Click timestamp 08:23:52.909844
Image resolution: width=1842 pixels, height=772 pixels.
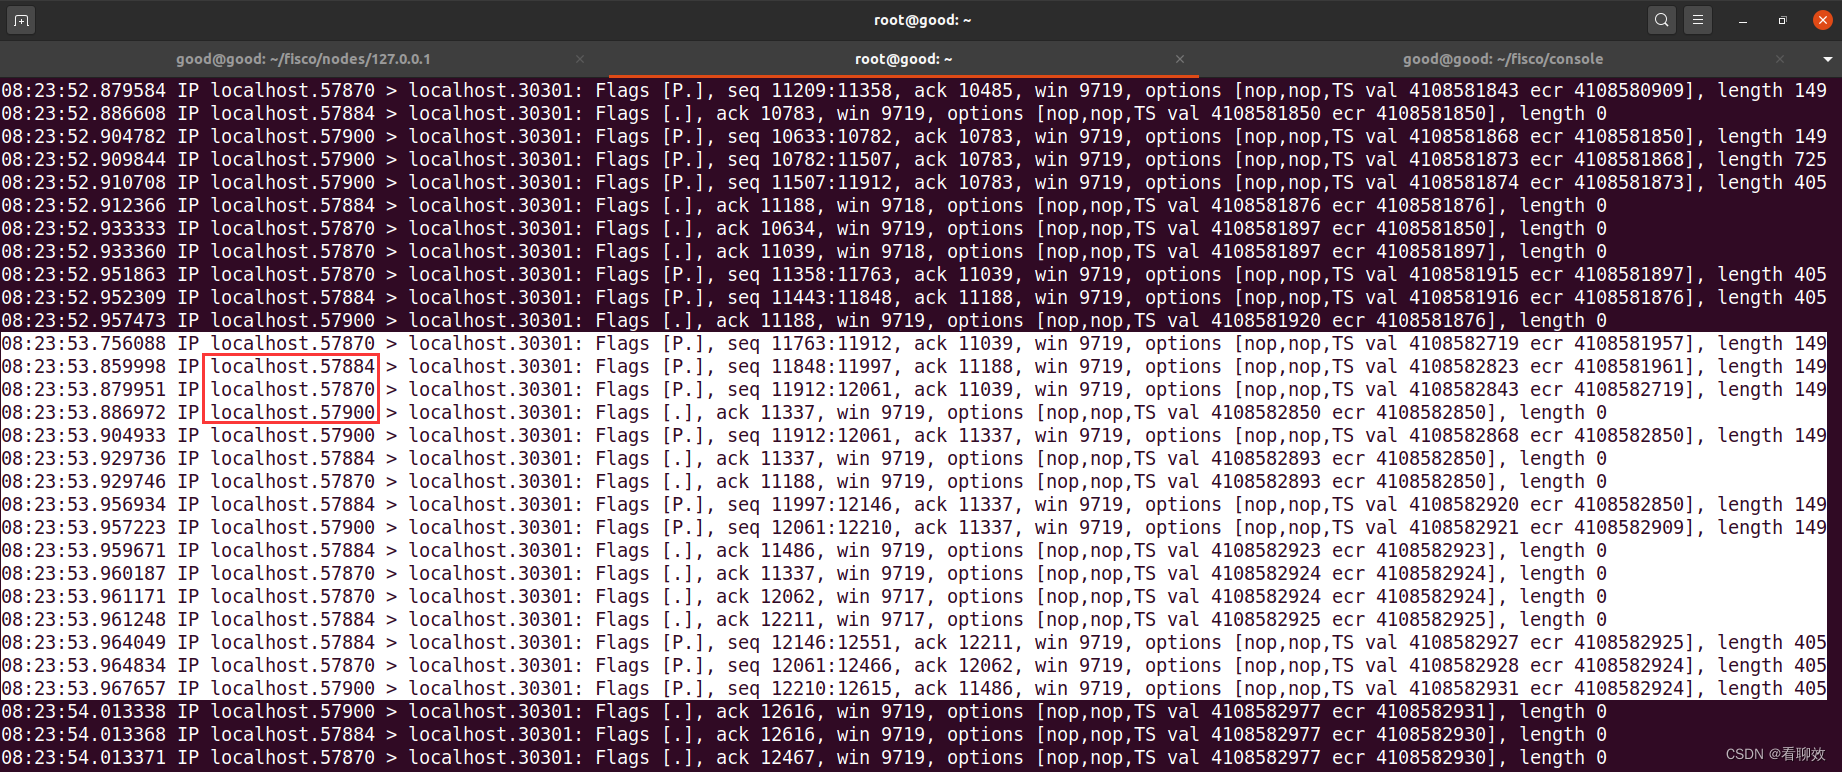coord(84,160)
